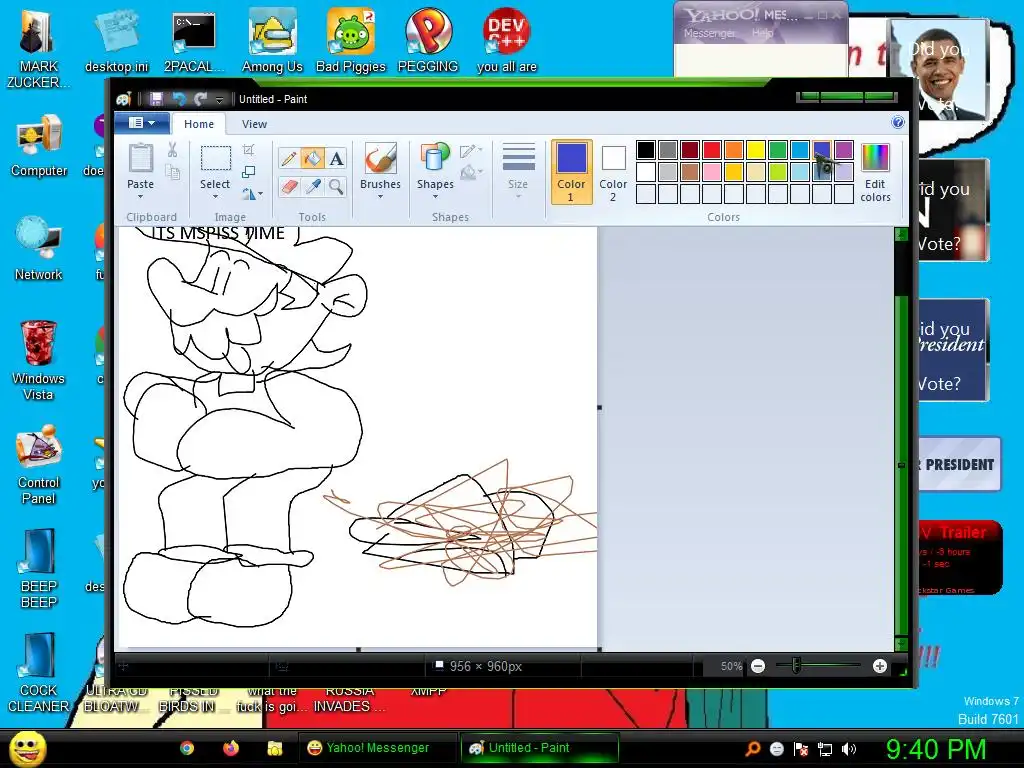Select the Eraser tool

[x=289, y=187]
